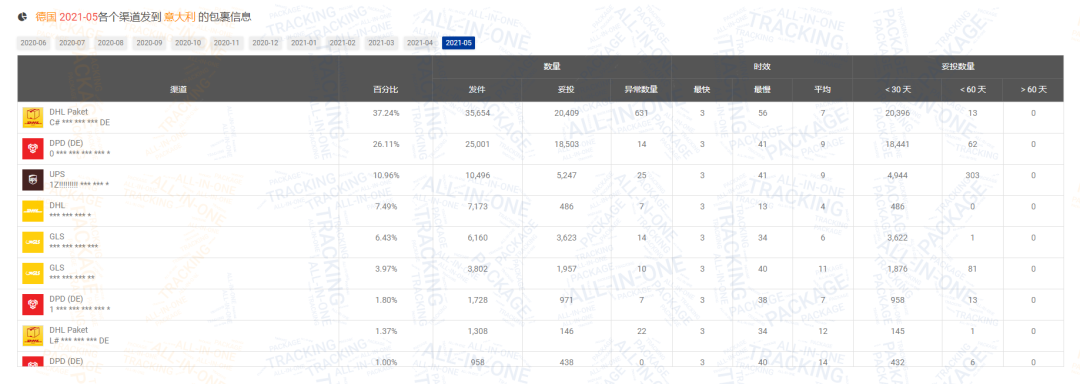Choose the 2021-01 month tab
1080x384 pixels.
(304, 43)
